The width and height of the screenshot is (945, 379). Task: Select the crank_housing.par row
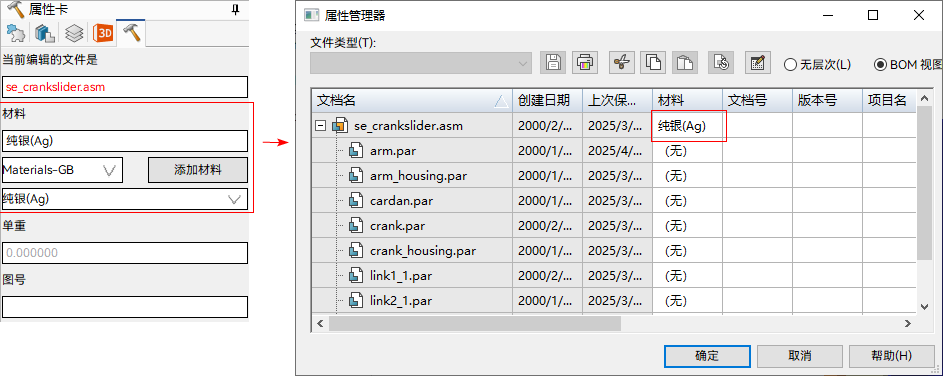614,251
